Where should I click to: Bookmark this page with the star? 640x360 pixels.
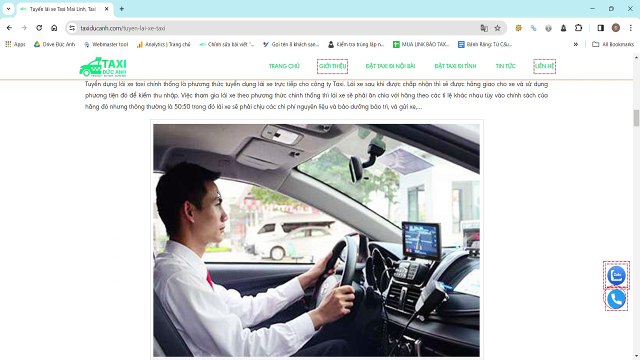pos(498,28)
